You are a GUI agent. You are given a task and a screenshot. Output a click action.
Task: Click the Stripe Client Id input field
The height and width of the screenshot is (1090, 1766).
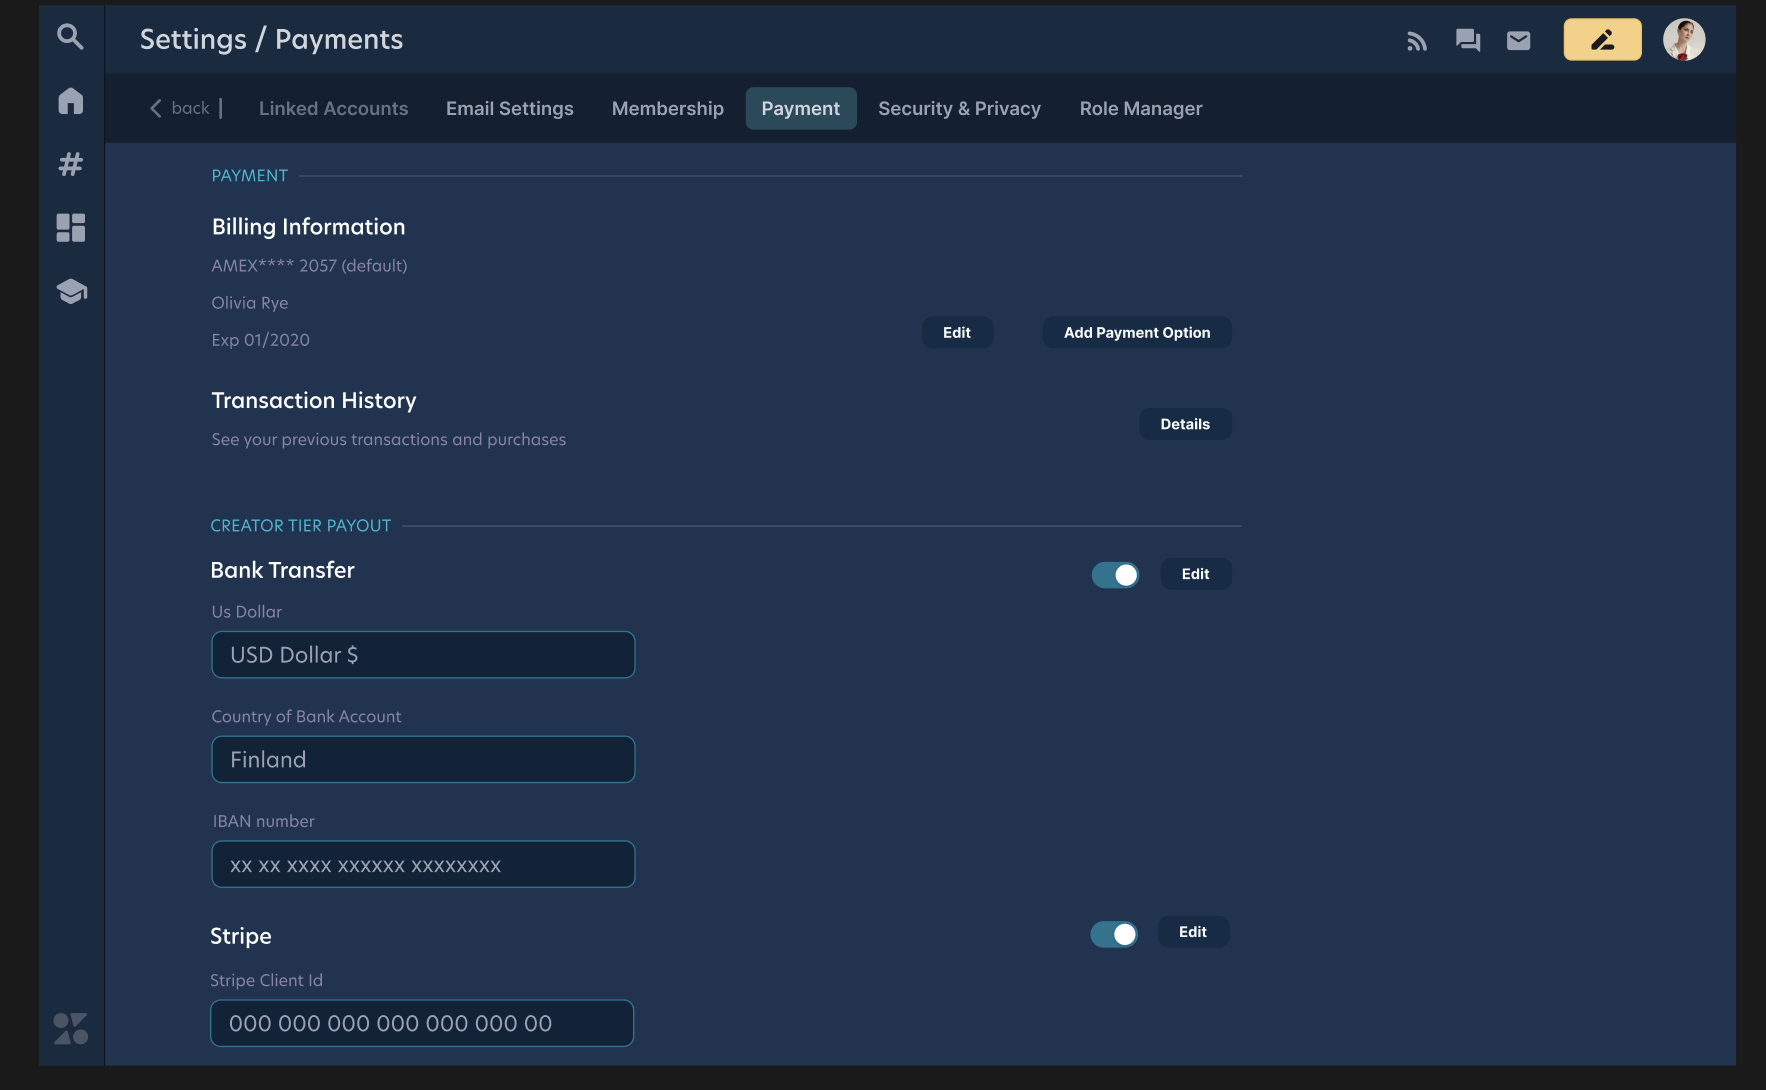[x=422, y=1023]
